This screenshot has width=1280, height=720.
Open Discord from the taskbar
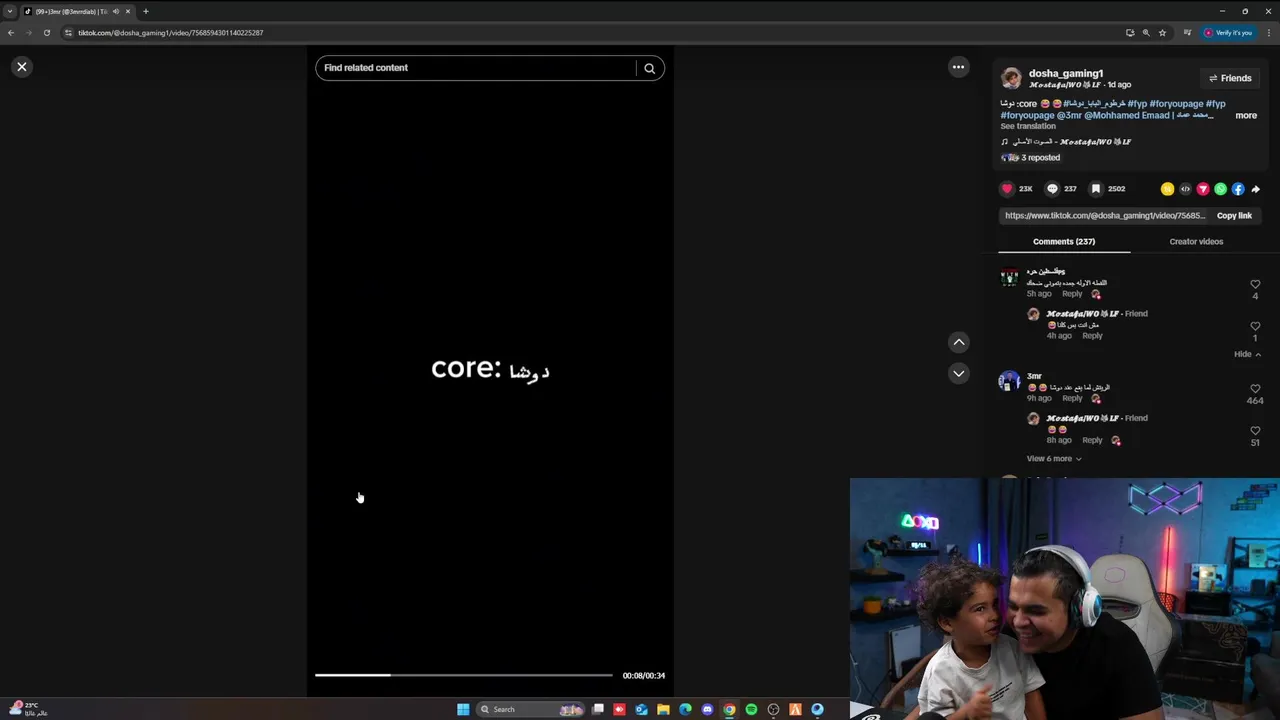(707, 709)
